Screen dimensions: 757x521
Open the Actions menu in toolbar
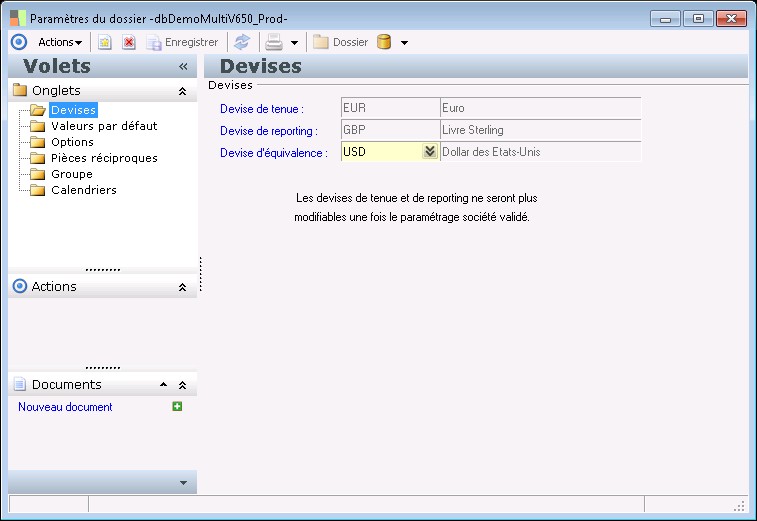click(x=59, y=42)
